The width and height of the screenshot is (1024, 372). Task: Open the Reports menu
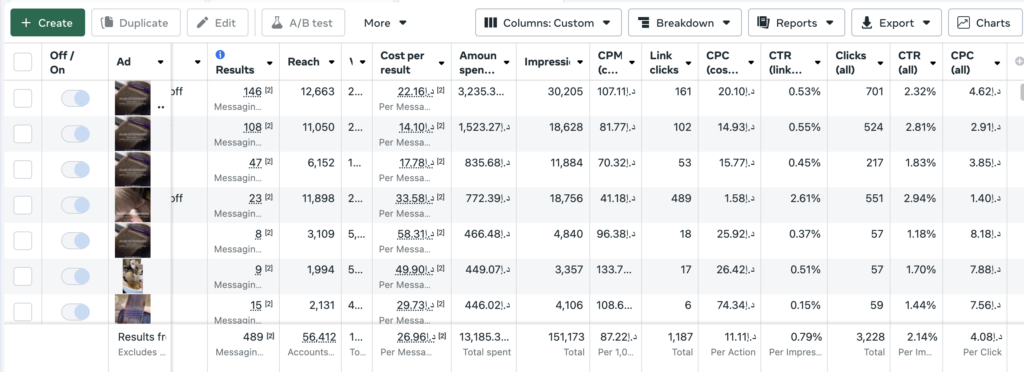[796, 23]
